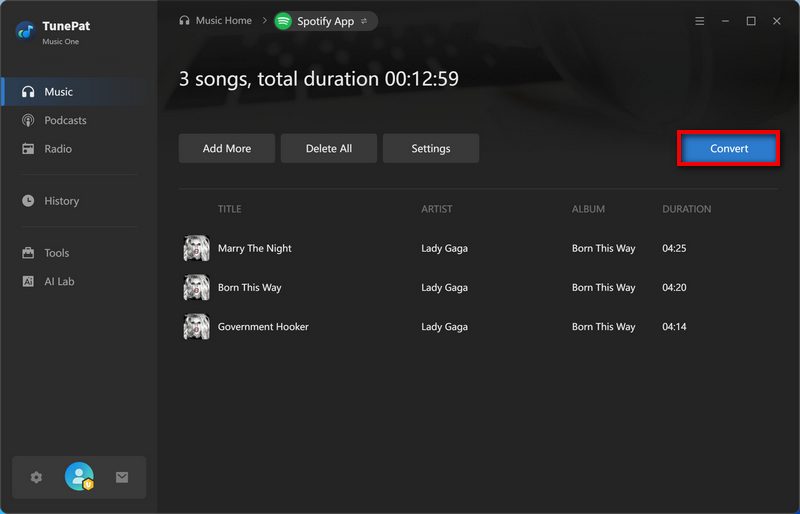This screenshot has width=800, height=514.
Task: Click the 04:20 duration value
Action: click(674, 287)
